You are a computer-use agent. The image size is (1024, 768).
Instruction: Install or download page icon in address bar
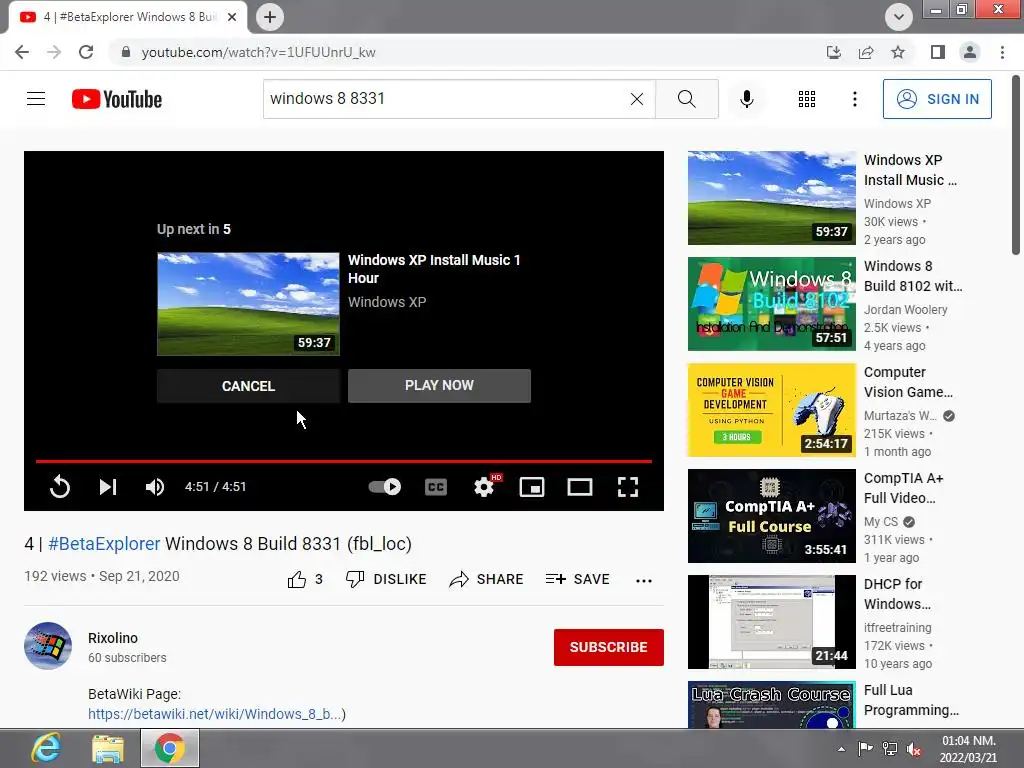[834, 52]
